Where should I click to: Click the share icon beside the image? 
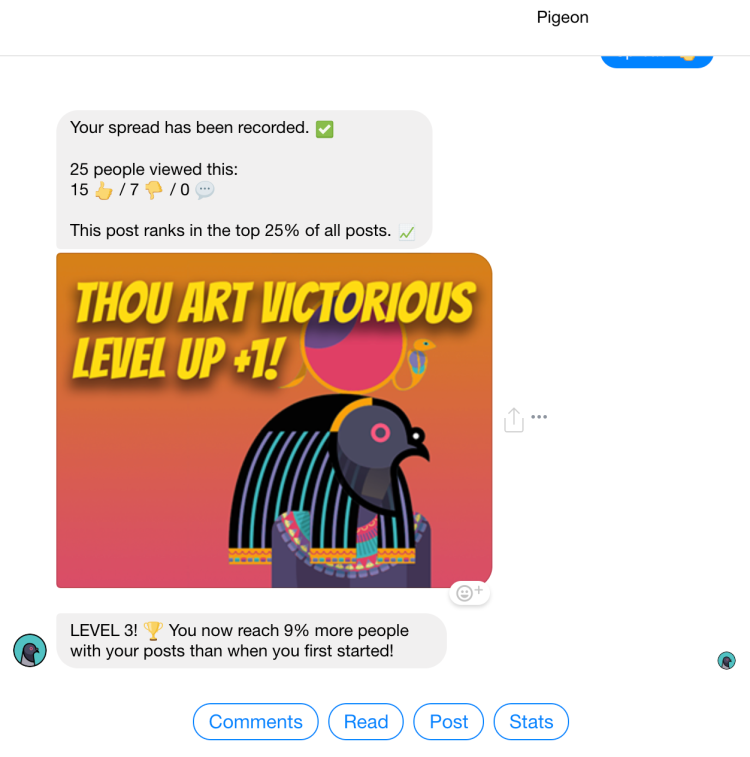(514, 420)
